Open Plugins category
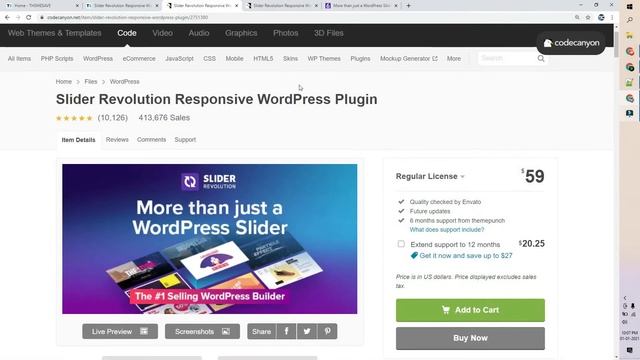 pos(360,59)
